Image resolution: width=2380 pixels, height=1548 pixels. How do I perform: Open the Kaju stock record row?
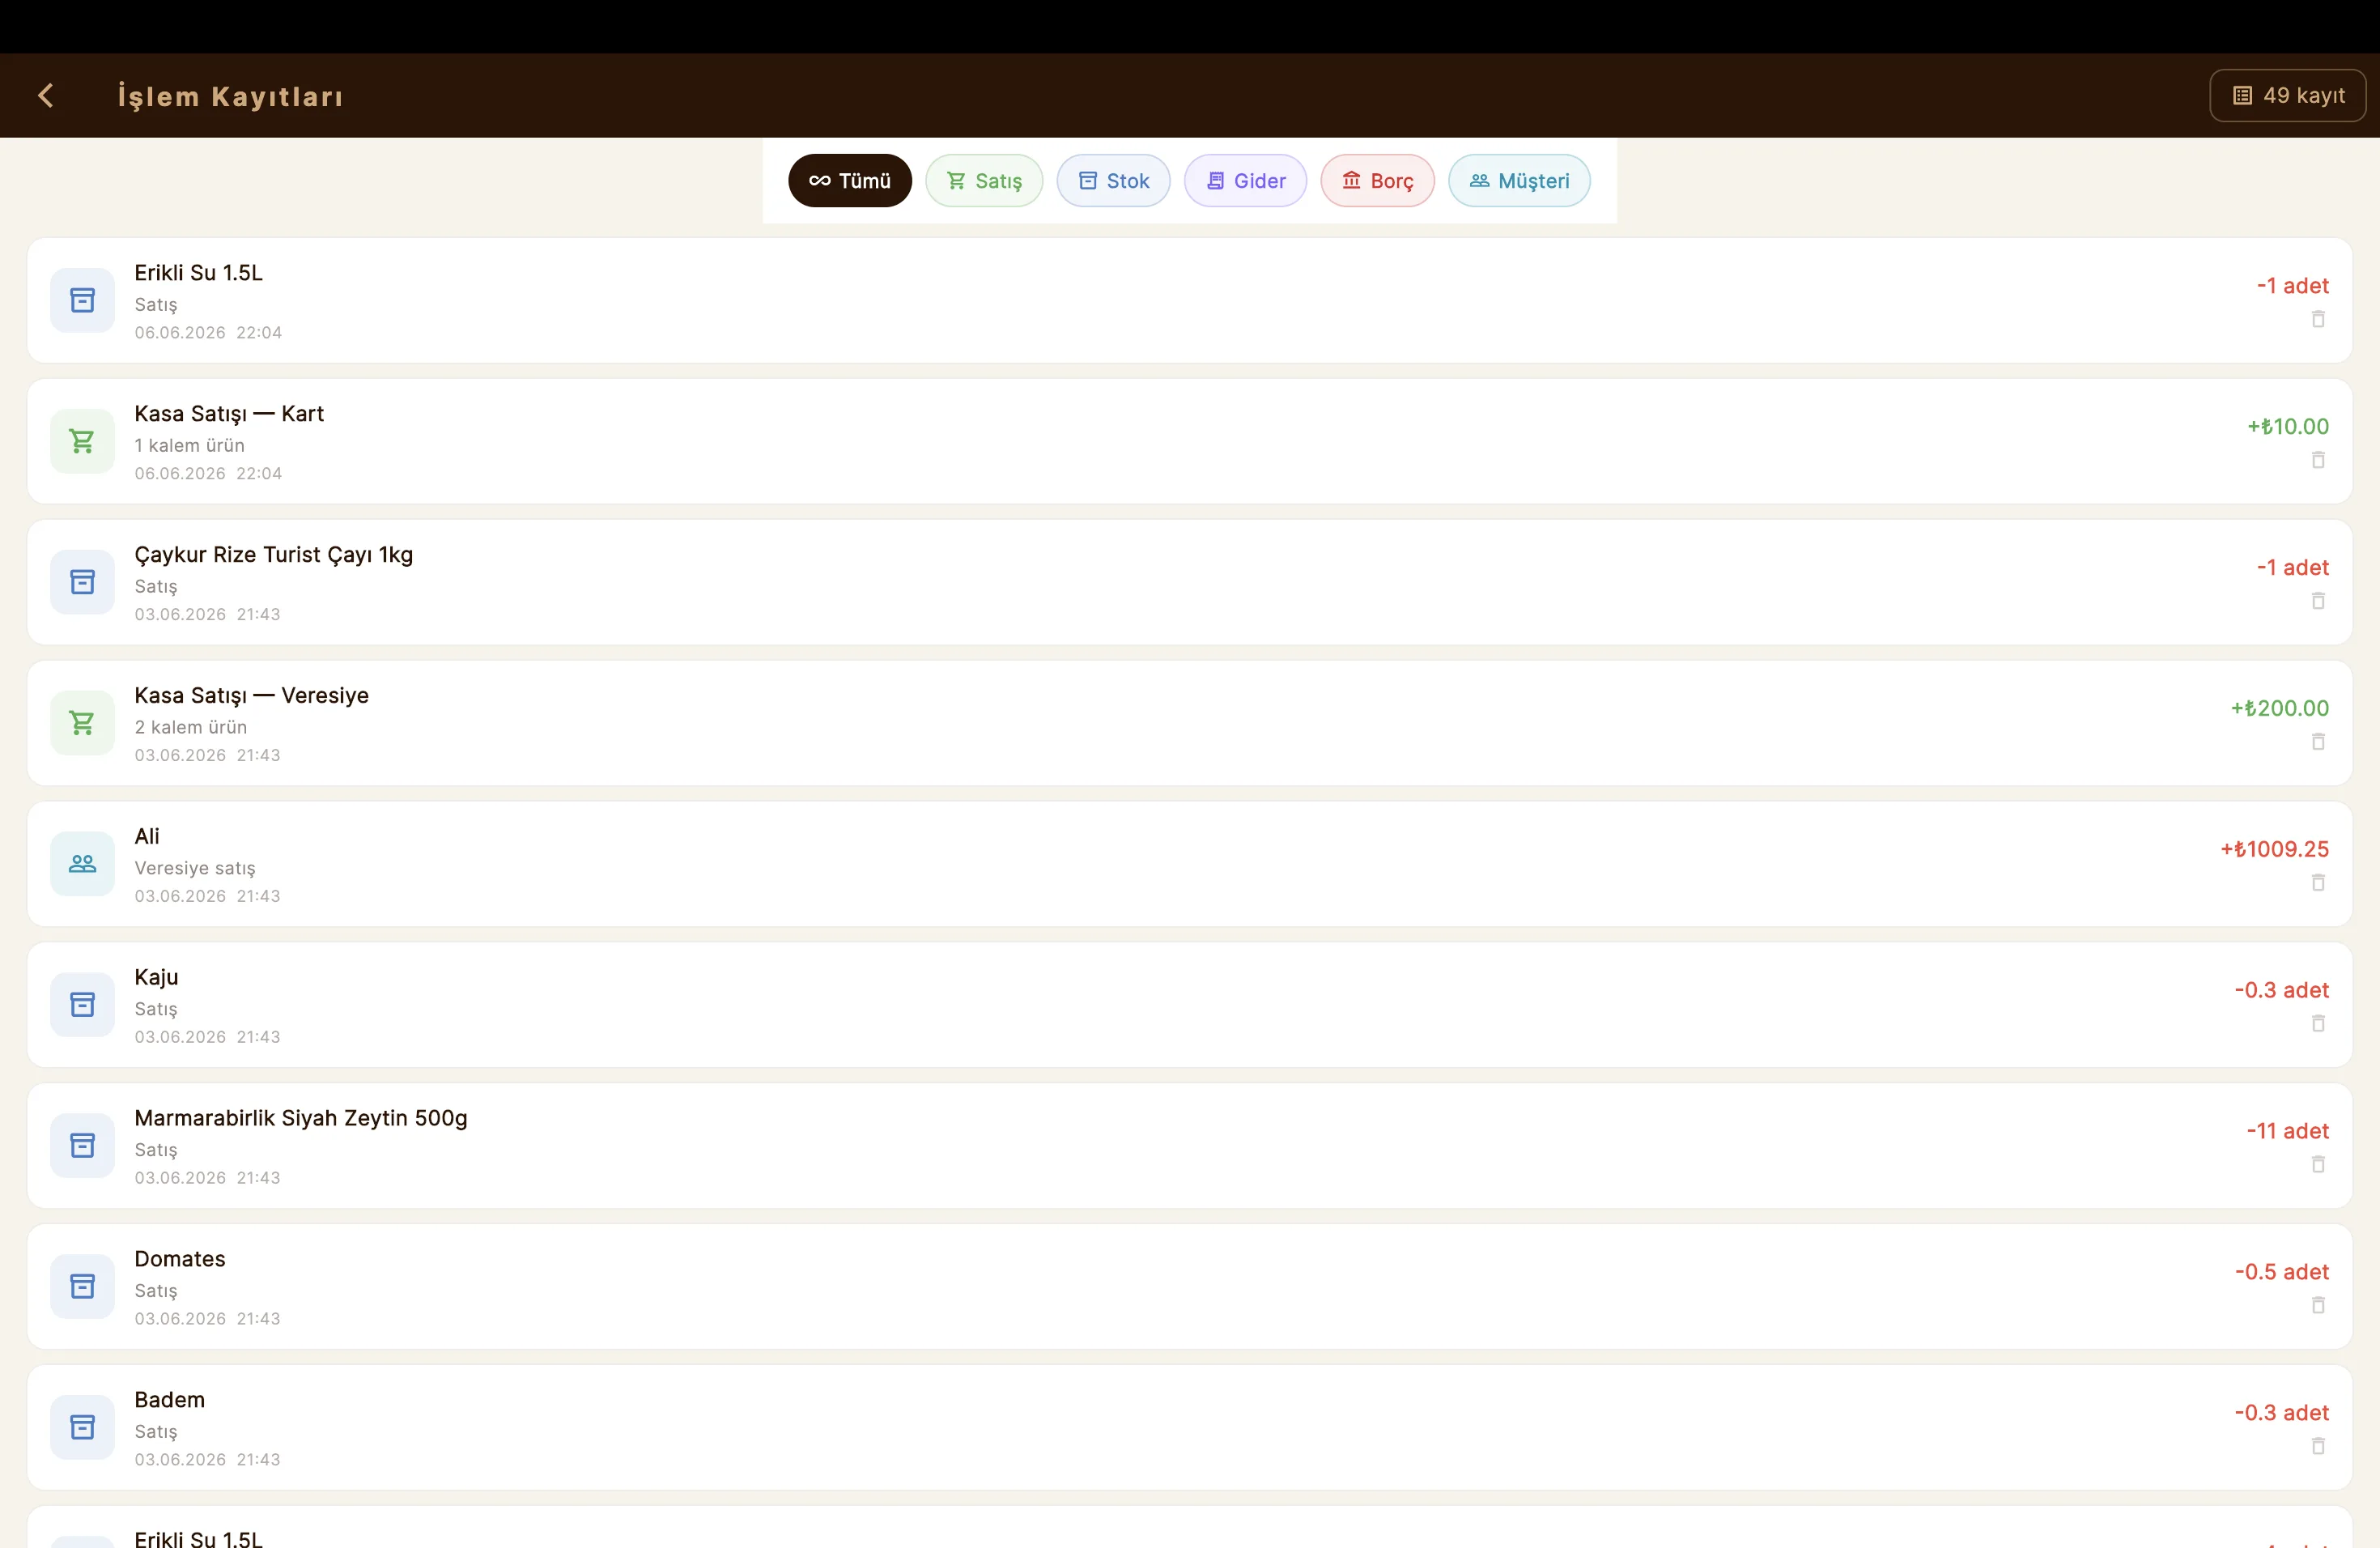tap(1189, 1005)
